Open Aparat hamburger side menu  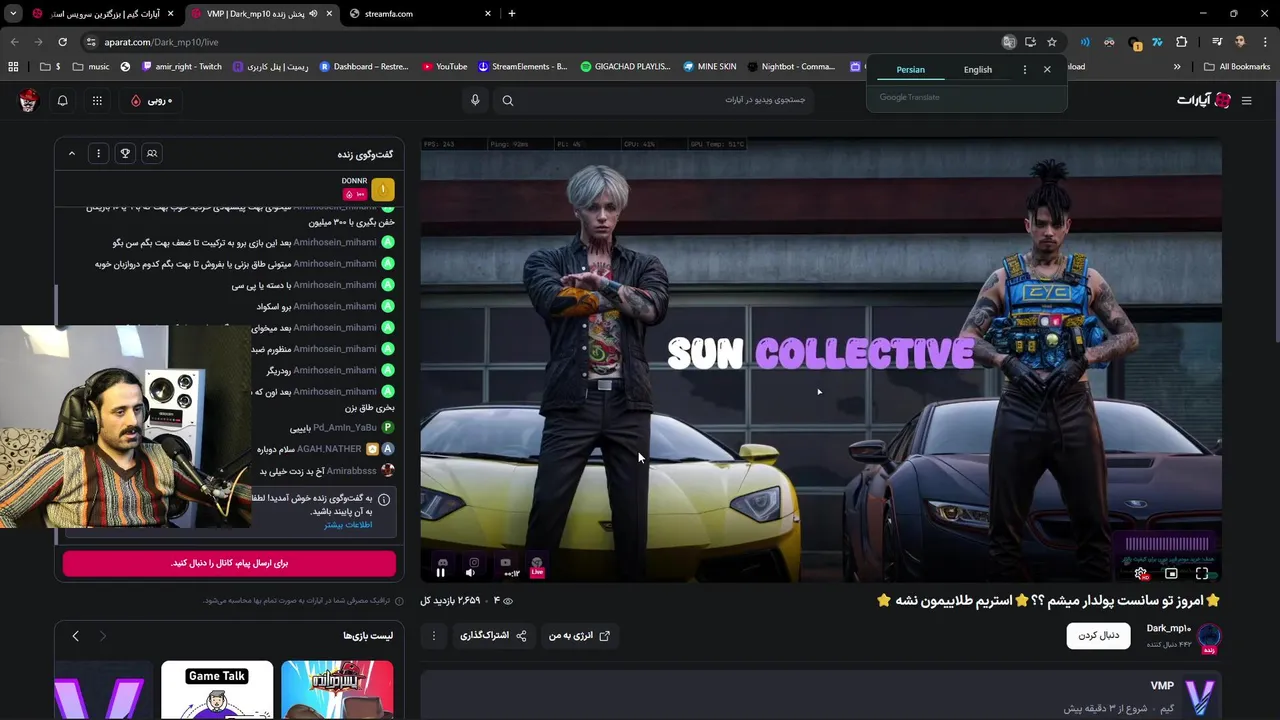[x=1246, y=100]
